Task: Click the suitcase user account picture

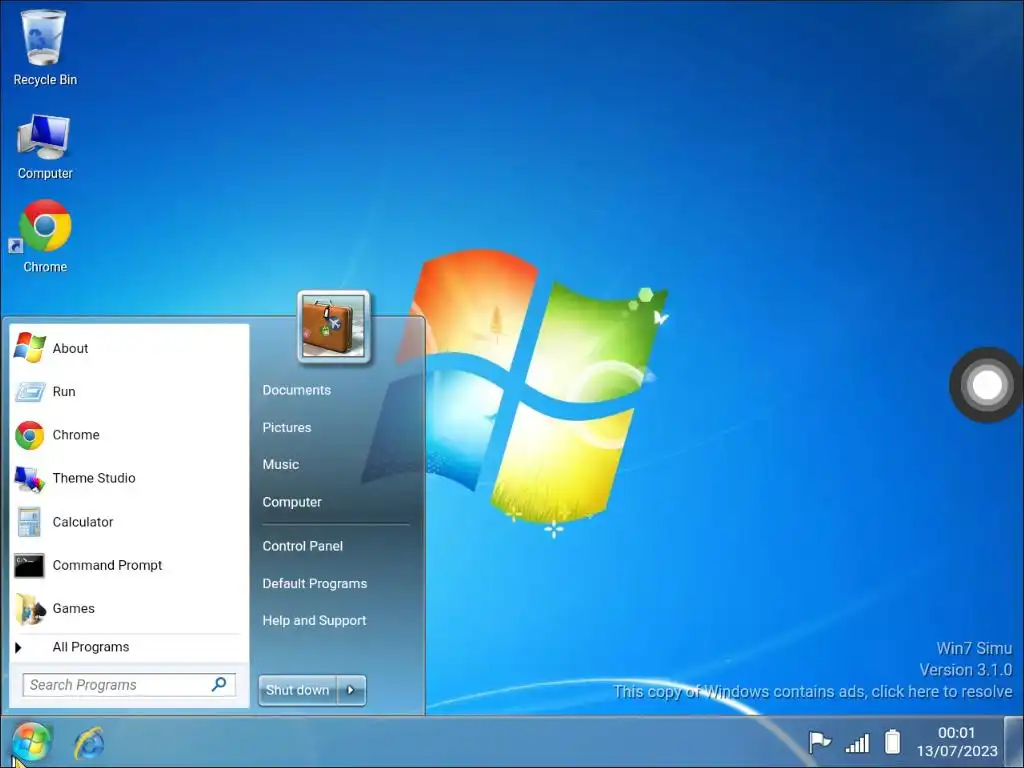Action: (334, 326)
